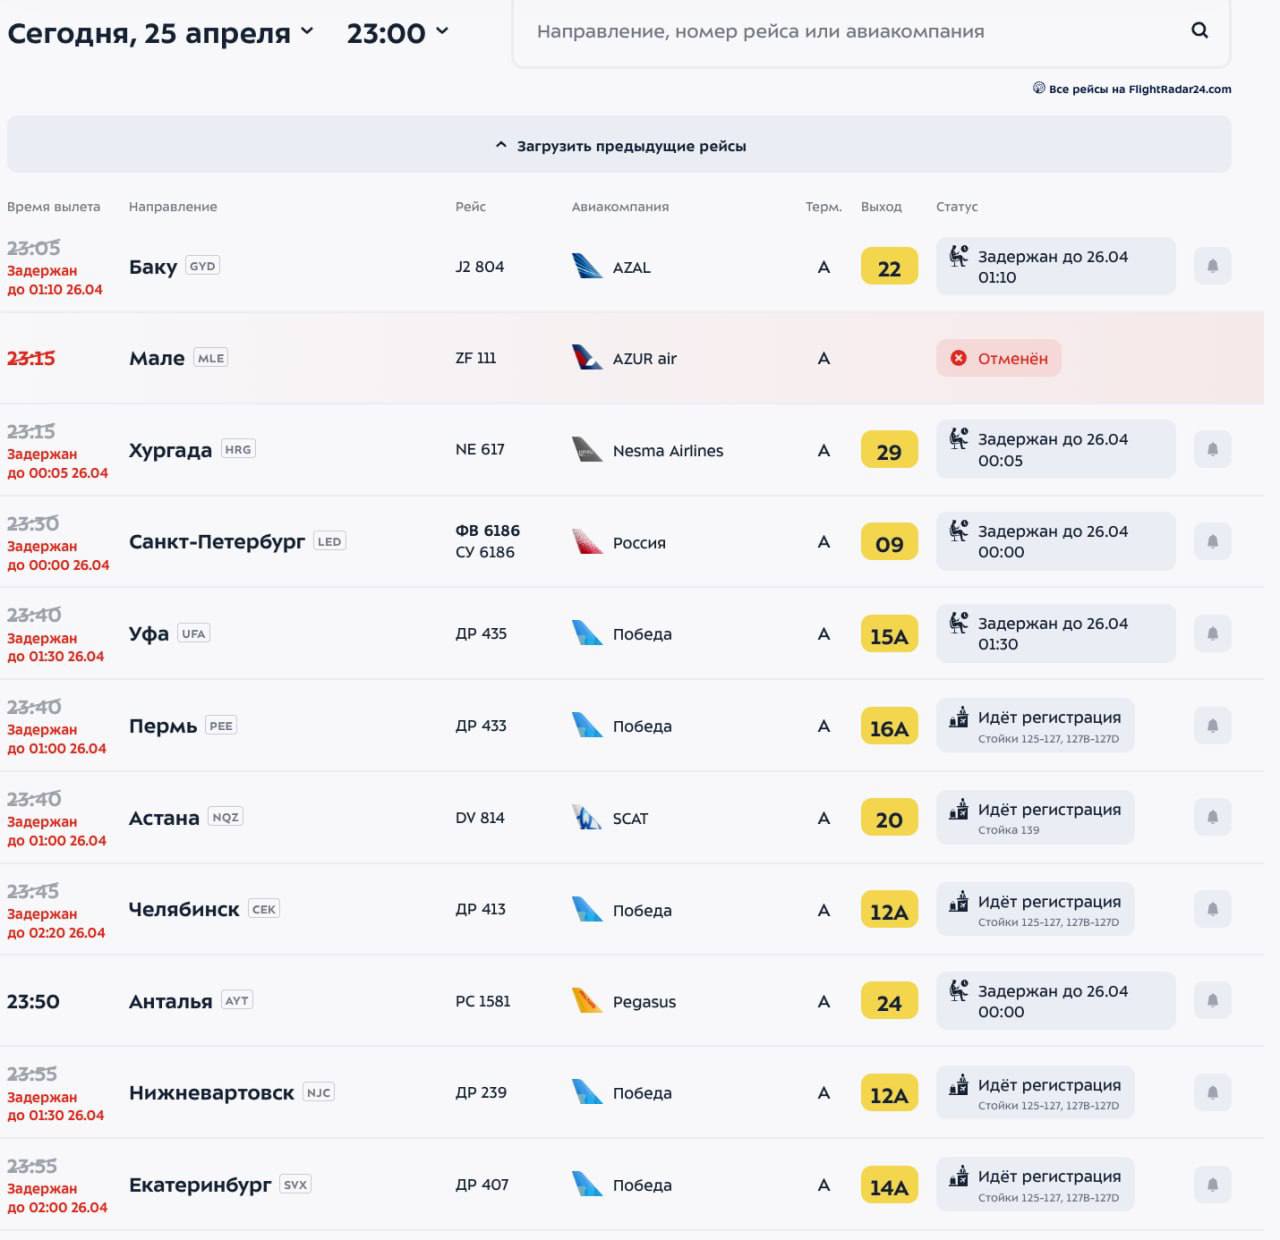Click the flight search input field
This screenshot has width=1280, height=1240.
pos(850,32)
